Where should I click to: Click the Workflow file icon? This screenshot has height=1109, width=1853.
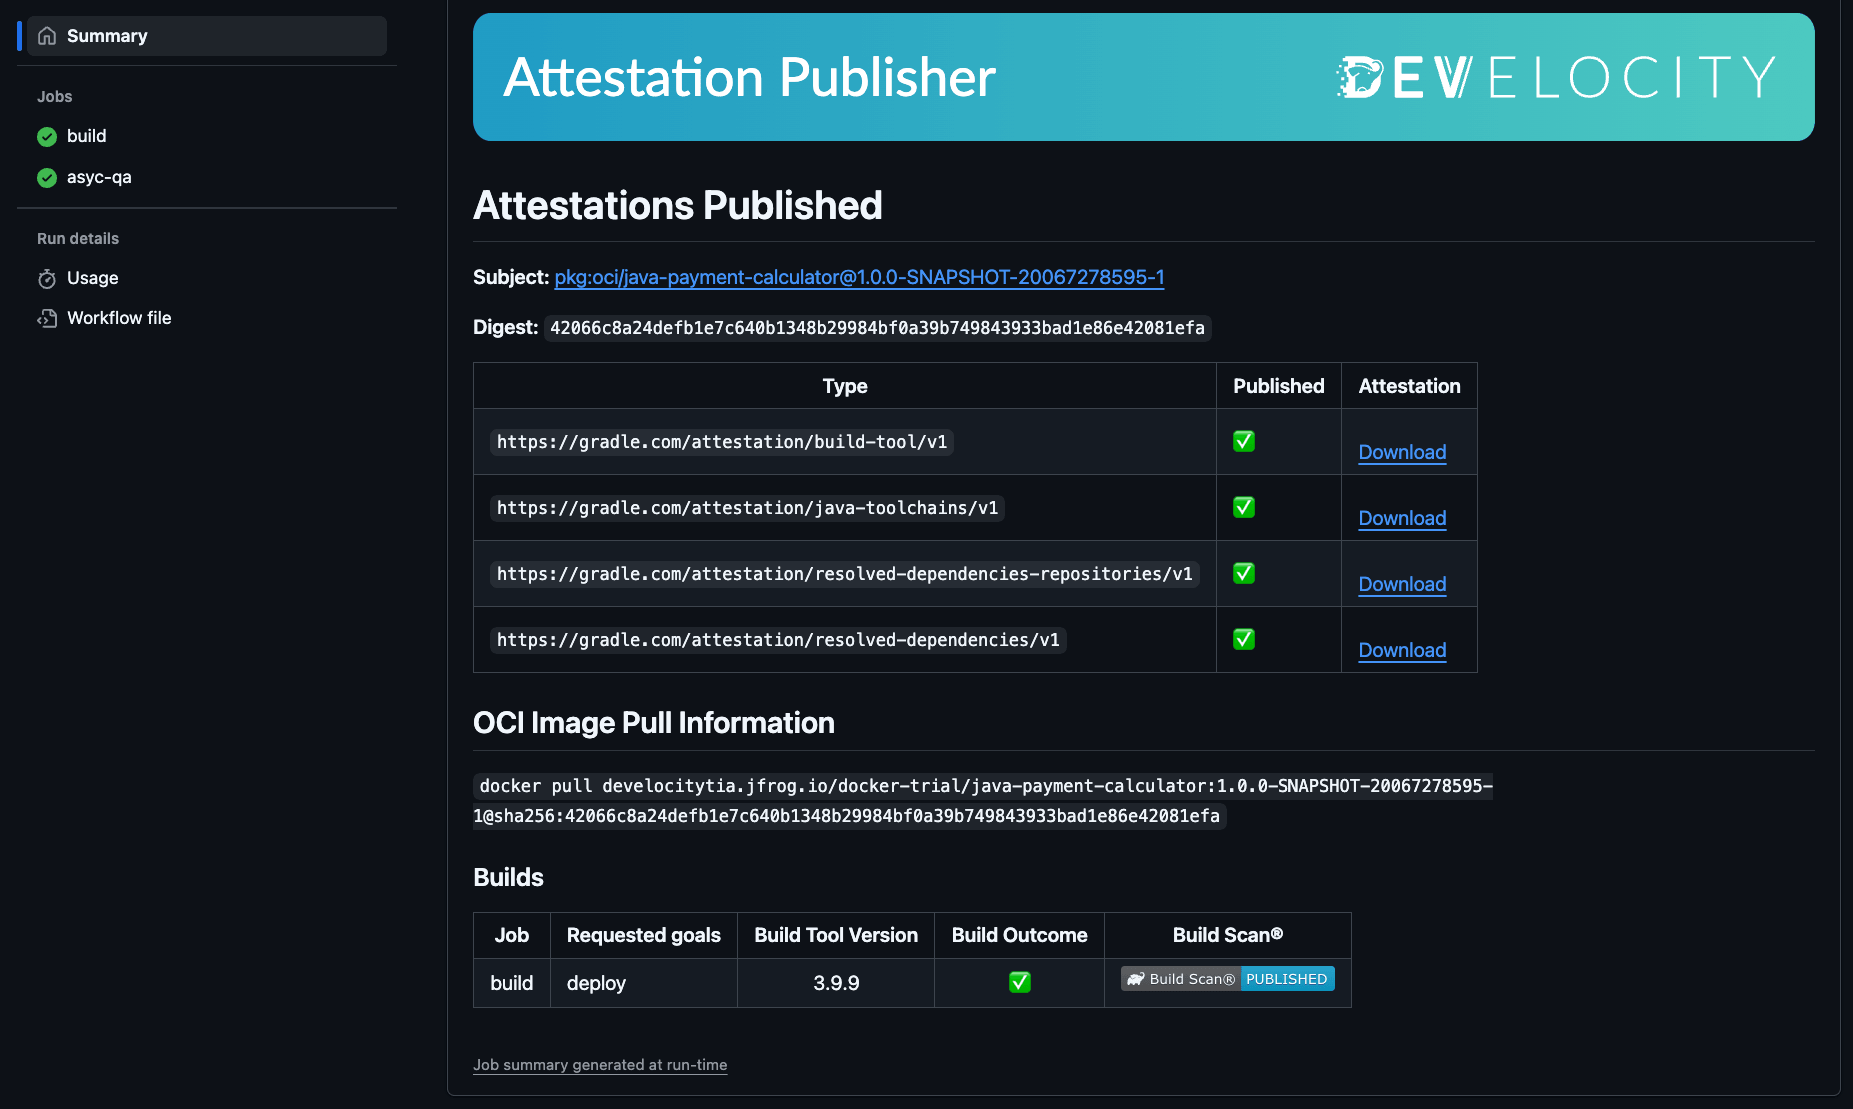pos(47,318)
